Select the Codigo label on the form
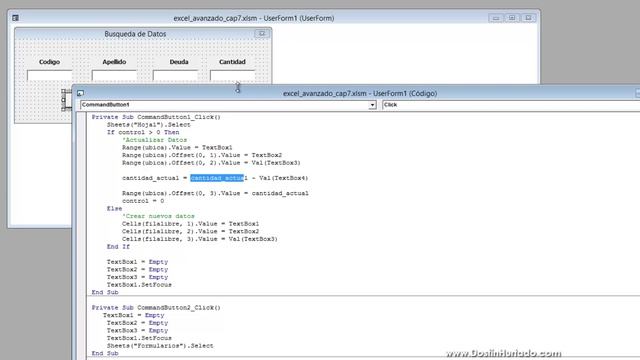The height and width of the screenshot is (360, 640). click(49, 62)
